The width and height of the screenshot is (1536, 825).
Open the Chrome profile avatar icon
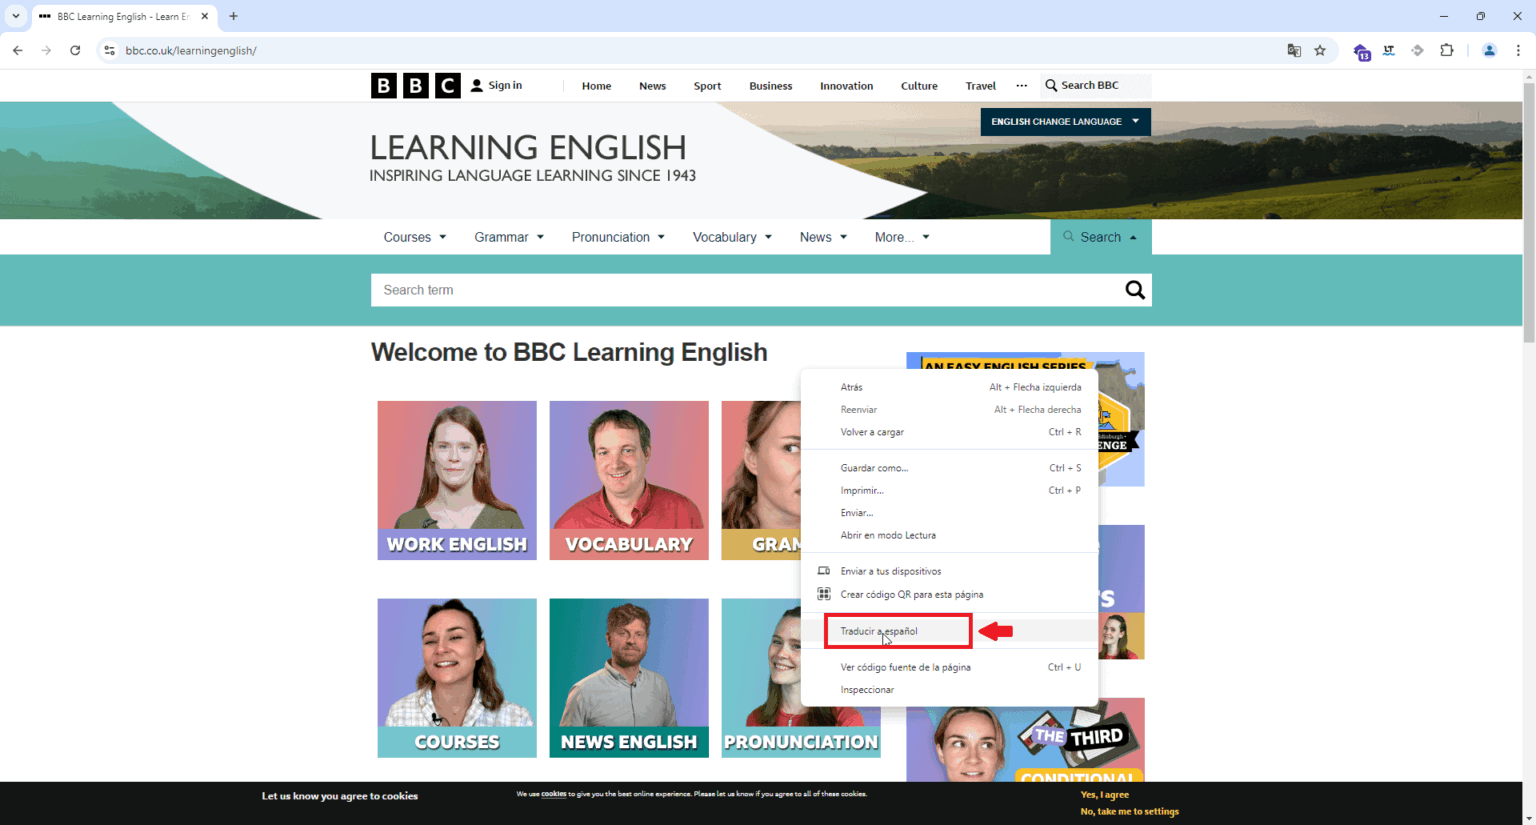coord(1489,50)
